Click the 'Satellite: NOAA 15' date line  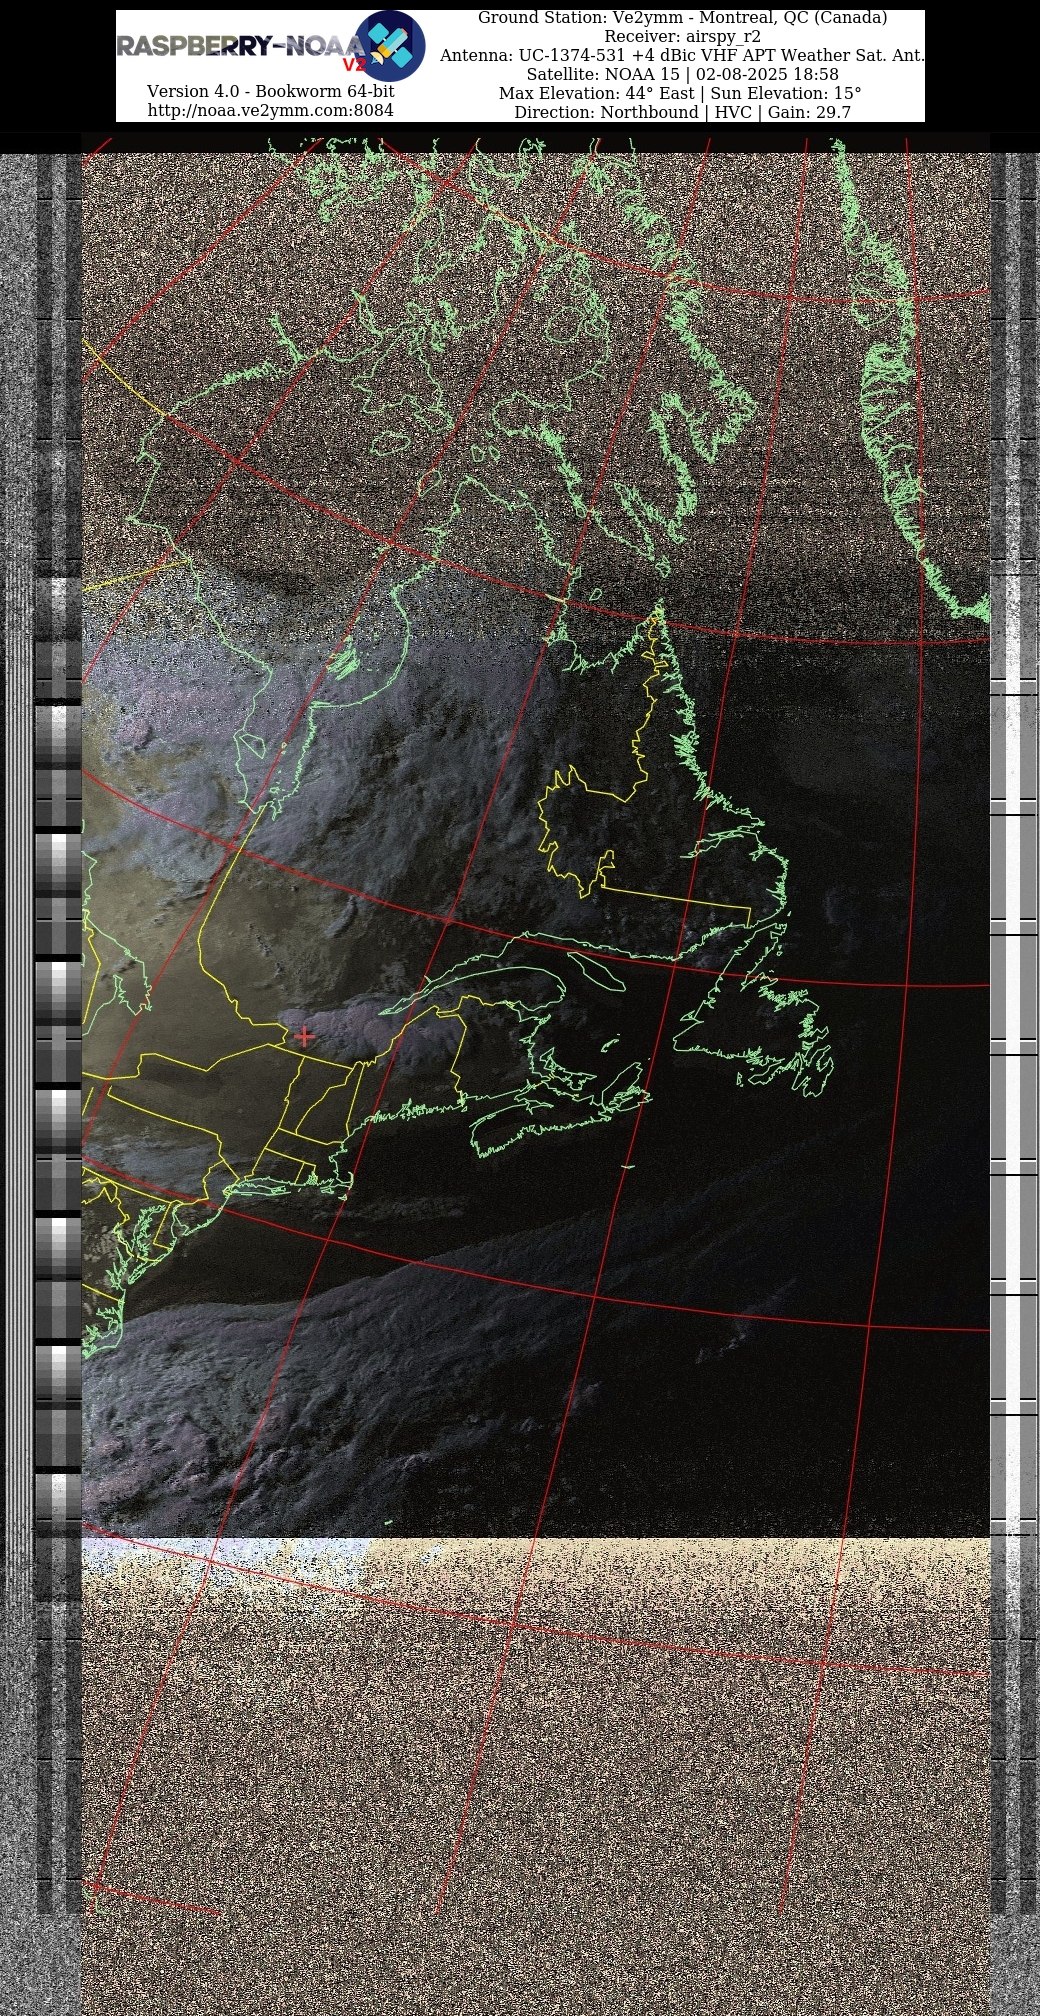coord(682,75)
